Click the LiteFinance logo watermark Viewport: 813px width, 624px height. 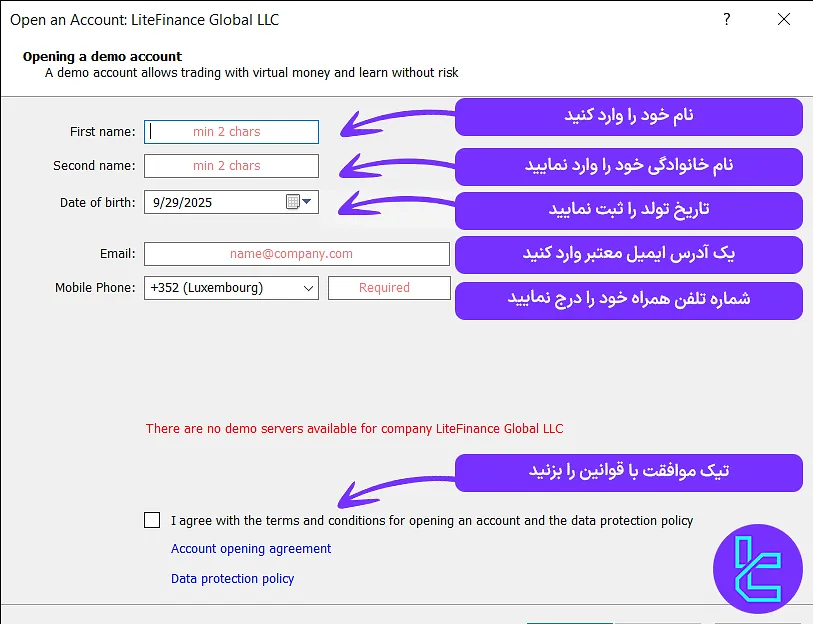pyautogui.click(x=758, y=569)
